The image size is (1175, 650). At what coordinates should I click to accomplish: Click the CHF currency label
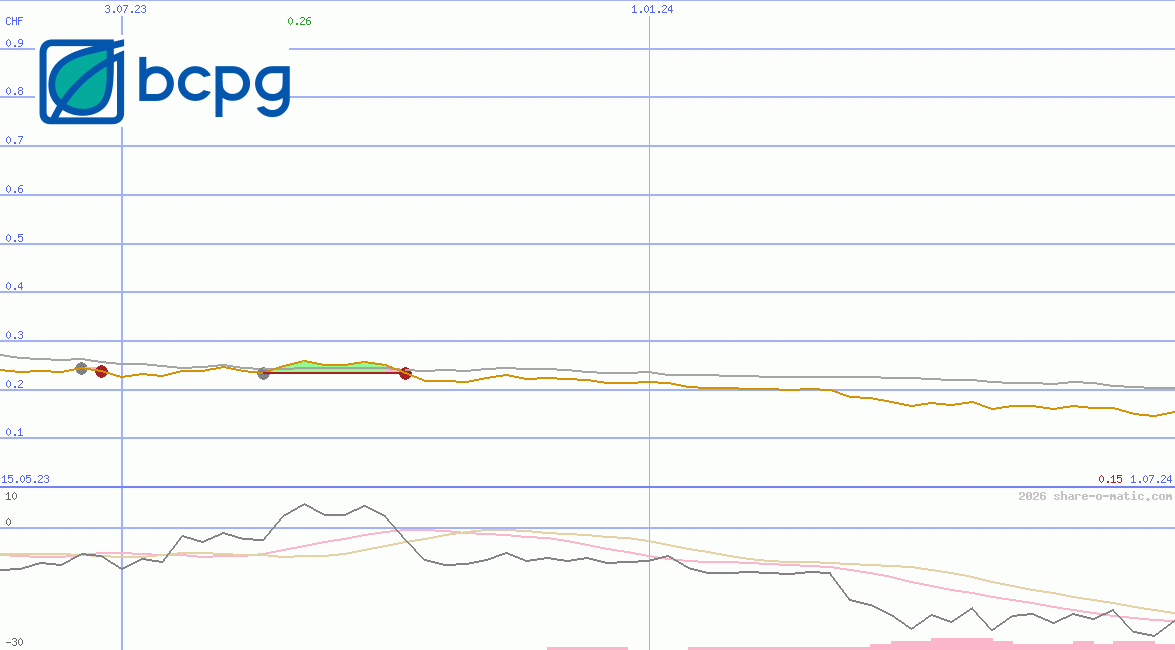coord(14,21)
